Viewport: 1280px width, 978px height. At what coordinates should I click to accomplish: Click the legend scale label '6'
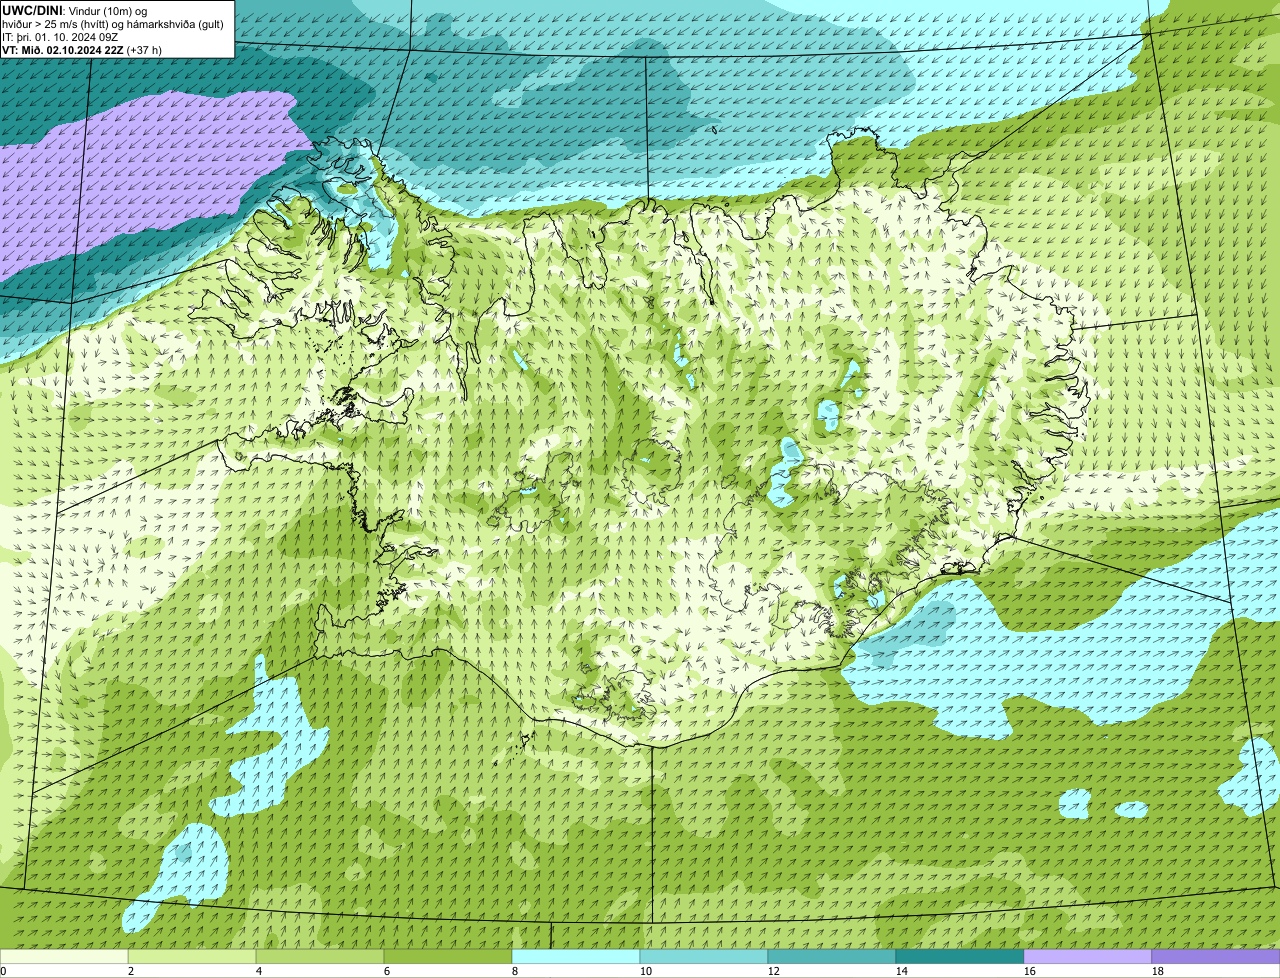click(388, 971)
